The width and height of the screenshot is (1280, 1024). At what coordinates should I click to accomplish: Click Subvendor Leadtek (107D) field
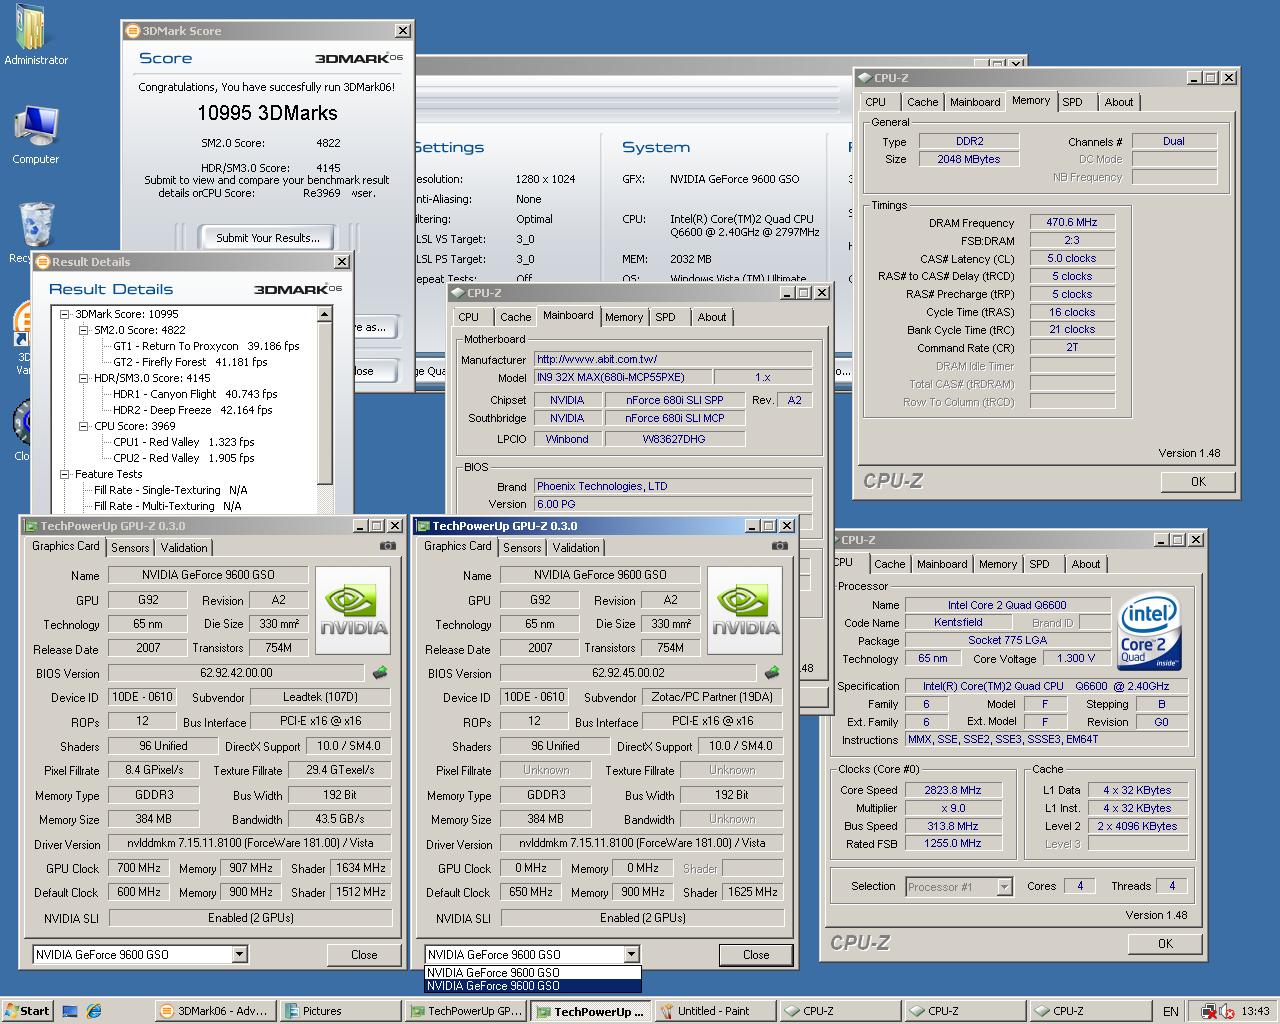(321, 697)
